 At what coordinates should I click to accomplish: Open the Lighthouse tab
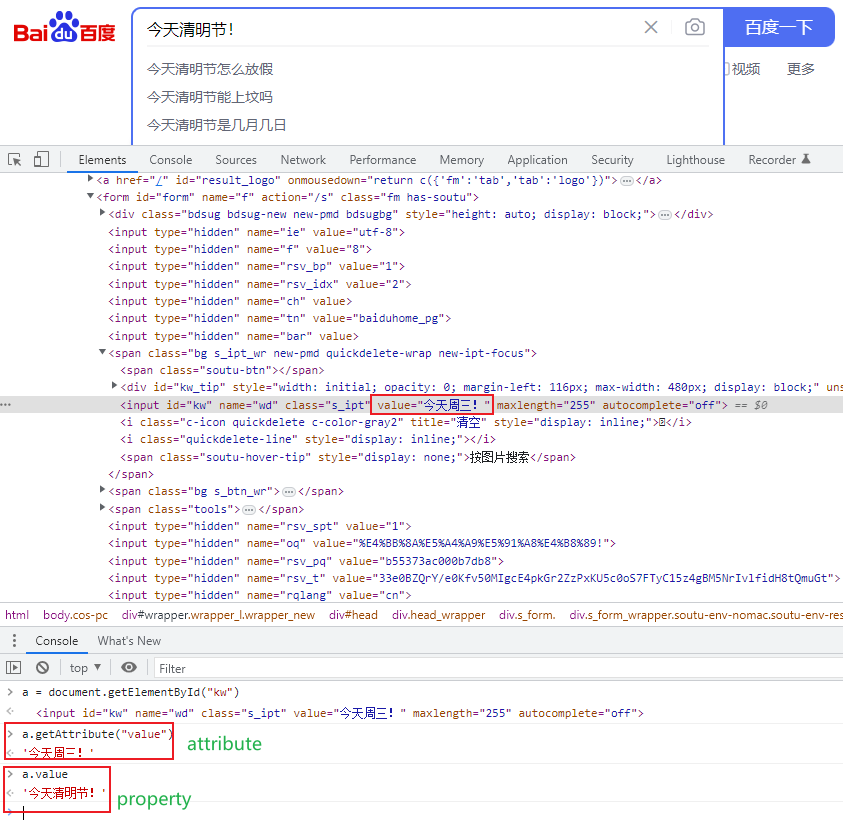click(695, 160)
